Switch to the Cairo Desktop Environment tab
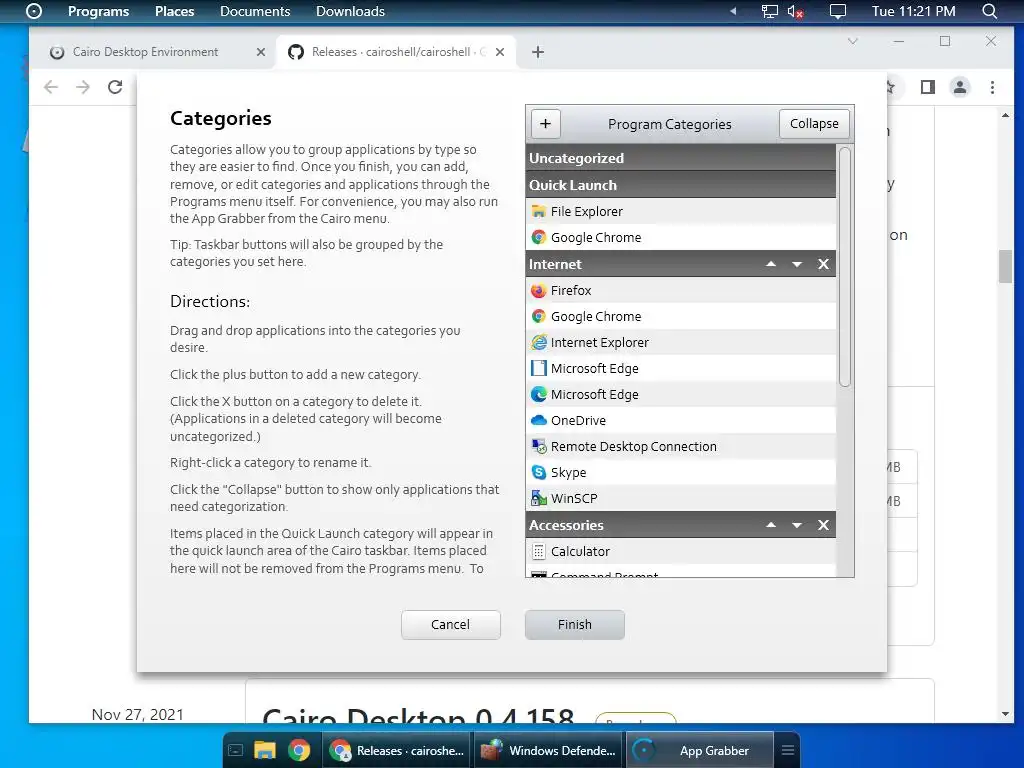1024x768 pixels. click(157, 52)
